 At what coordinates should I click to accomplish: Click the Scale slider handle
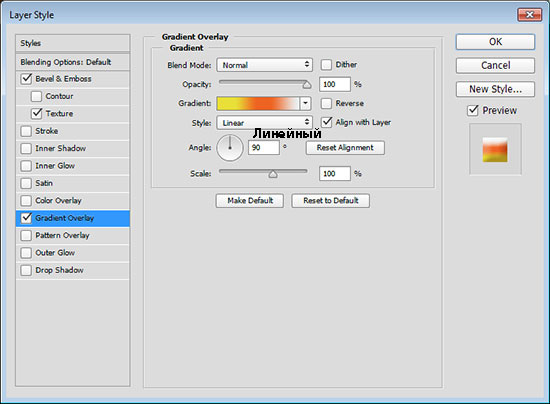click(273, 174)
